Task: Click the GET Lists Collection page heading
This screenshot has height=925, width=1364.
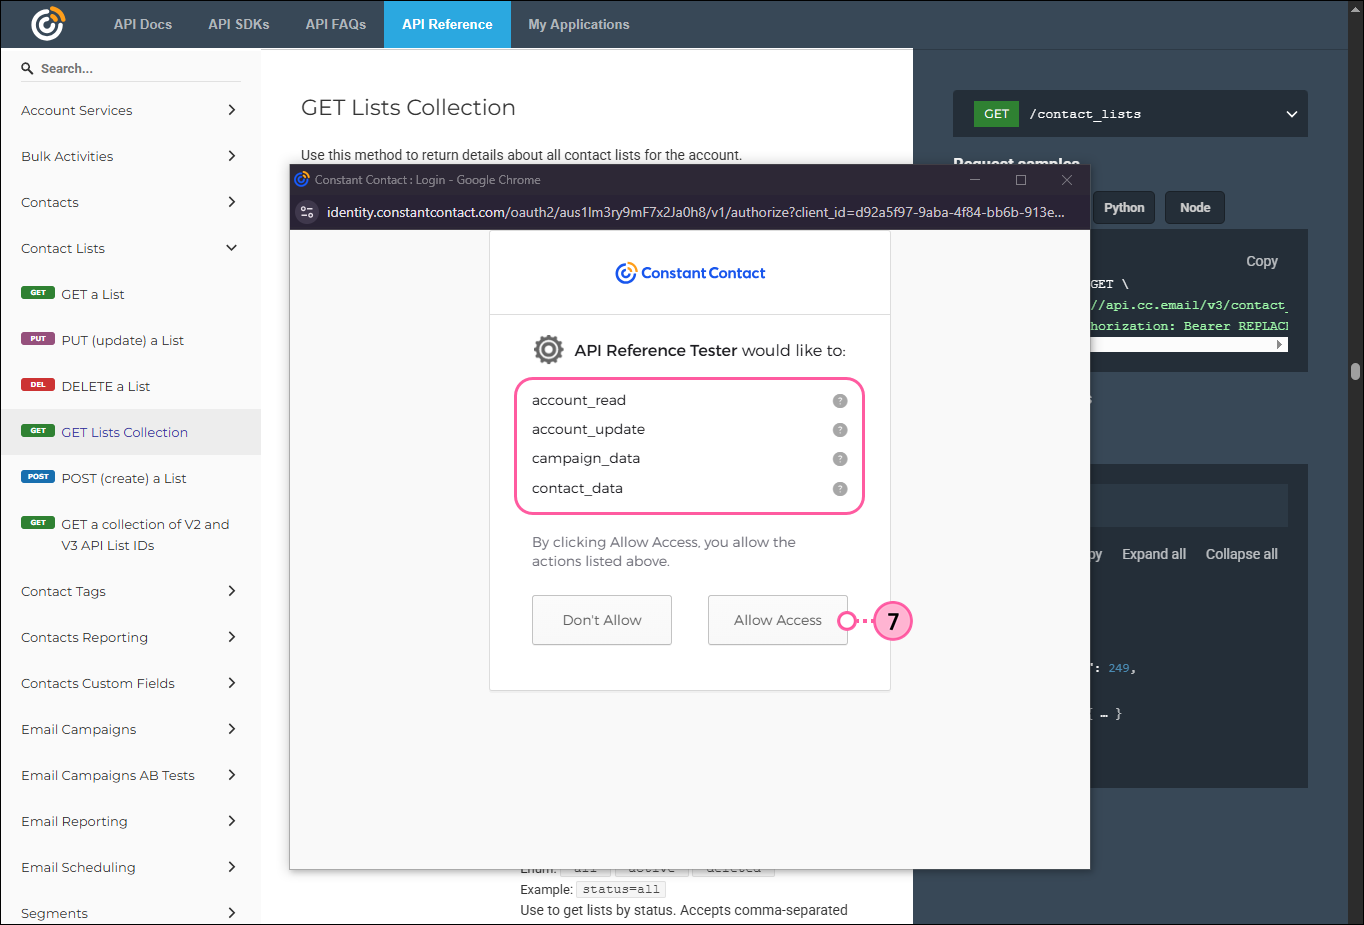Action: 408,107
